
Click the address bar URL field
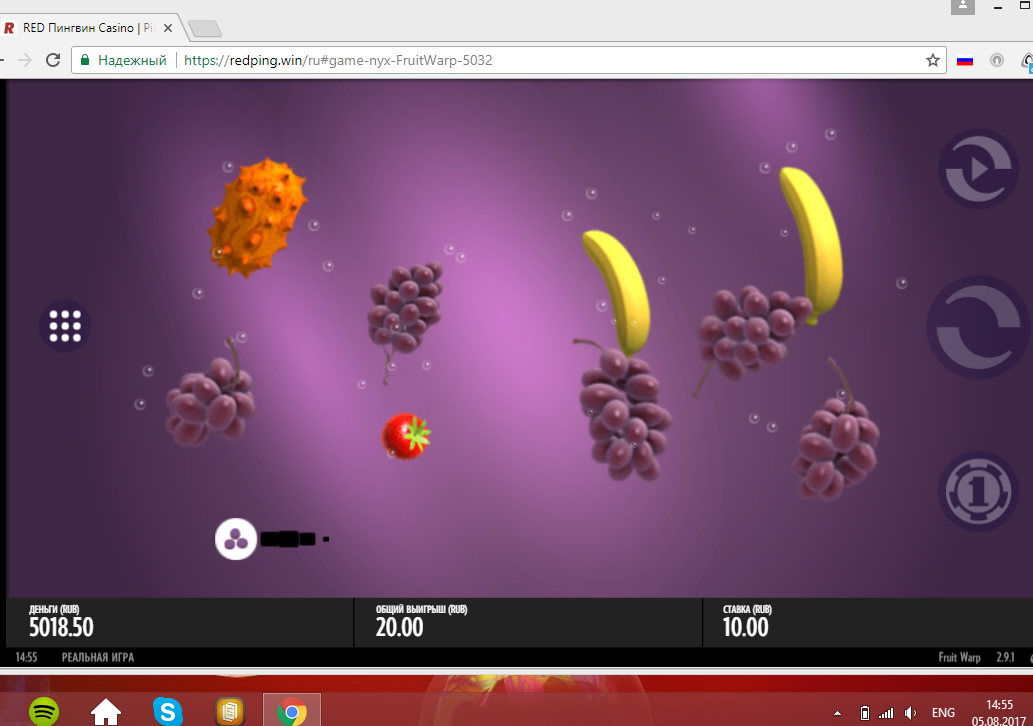point(509,60)
